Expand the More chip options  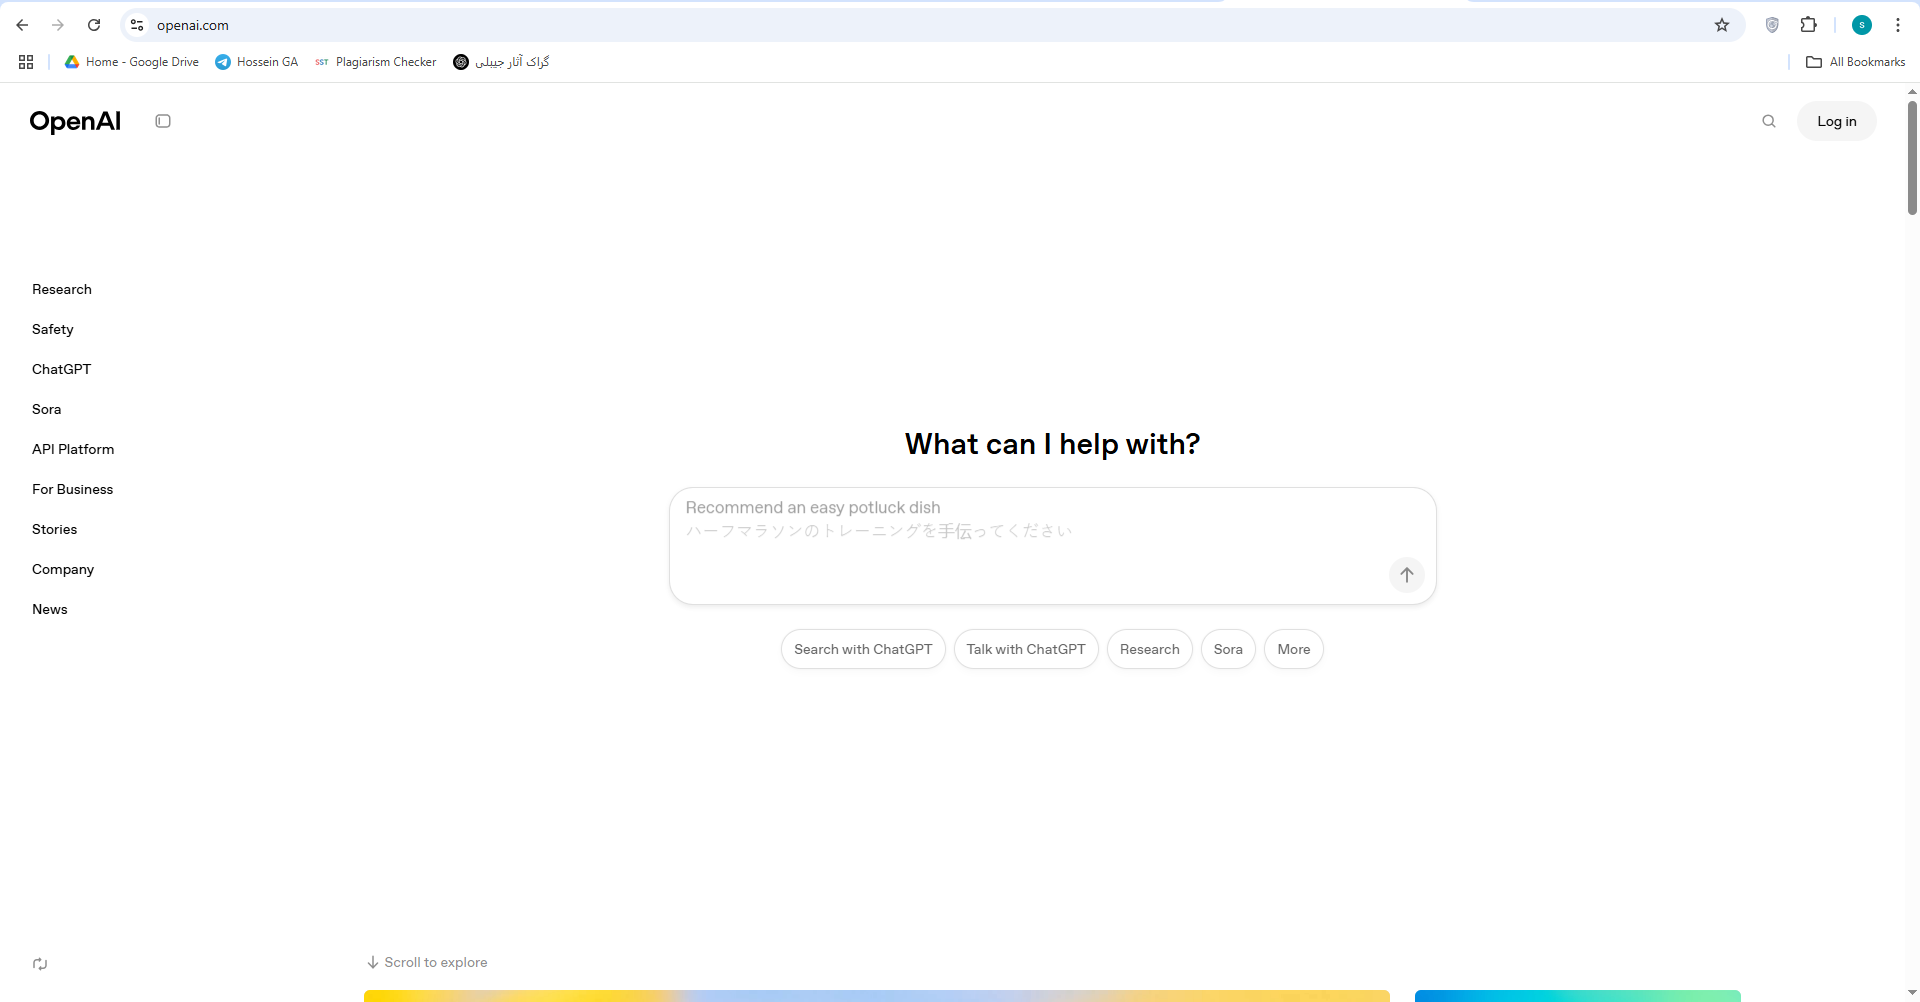[1294, 649]
